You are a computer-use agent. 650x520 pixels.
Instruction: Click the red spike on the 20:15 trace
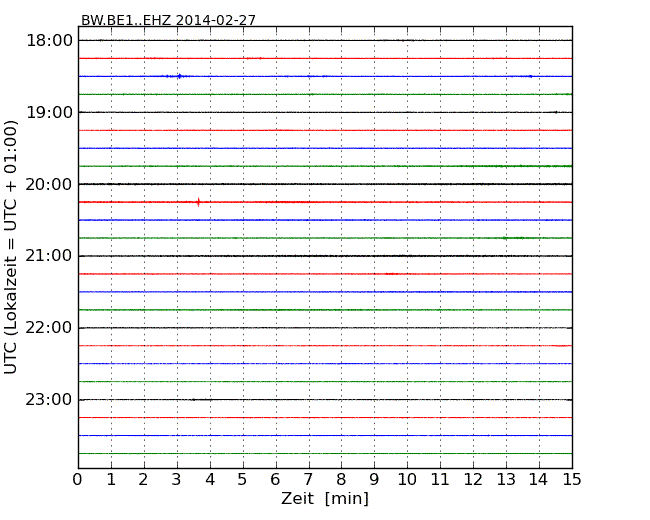pos(199,202)
